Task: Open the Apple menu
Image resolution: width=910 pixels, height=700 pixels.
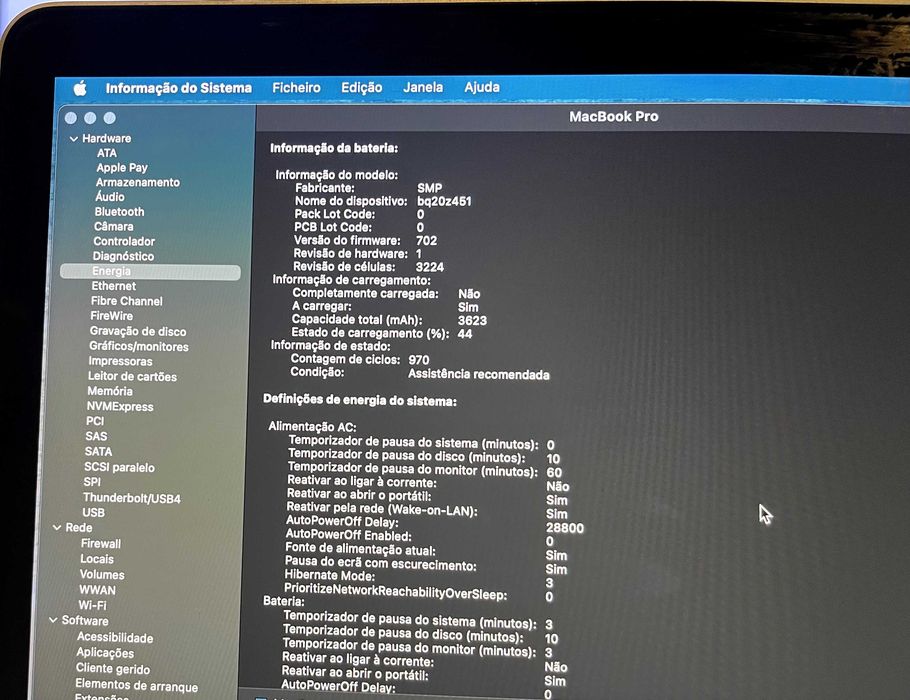Action: pos(80,88)
